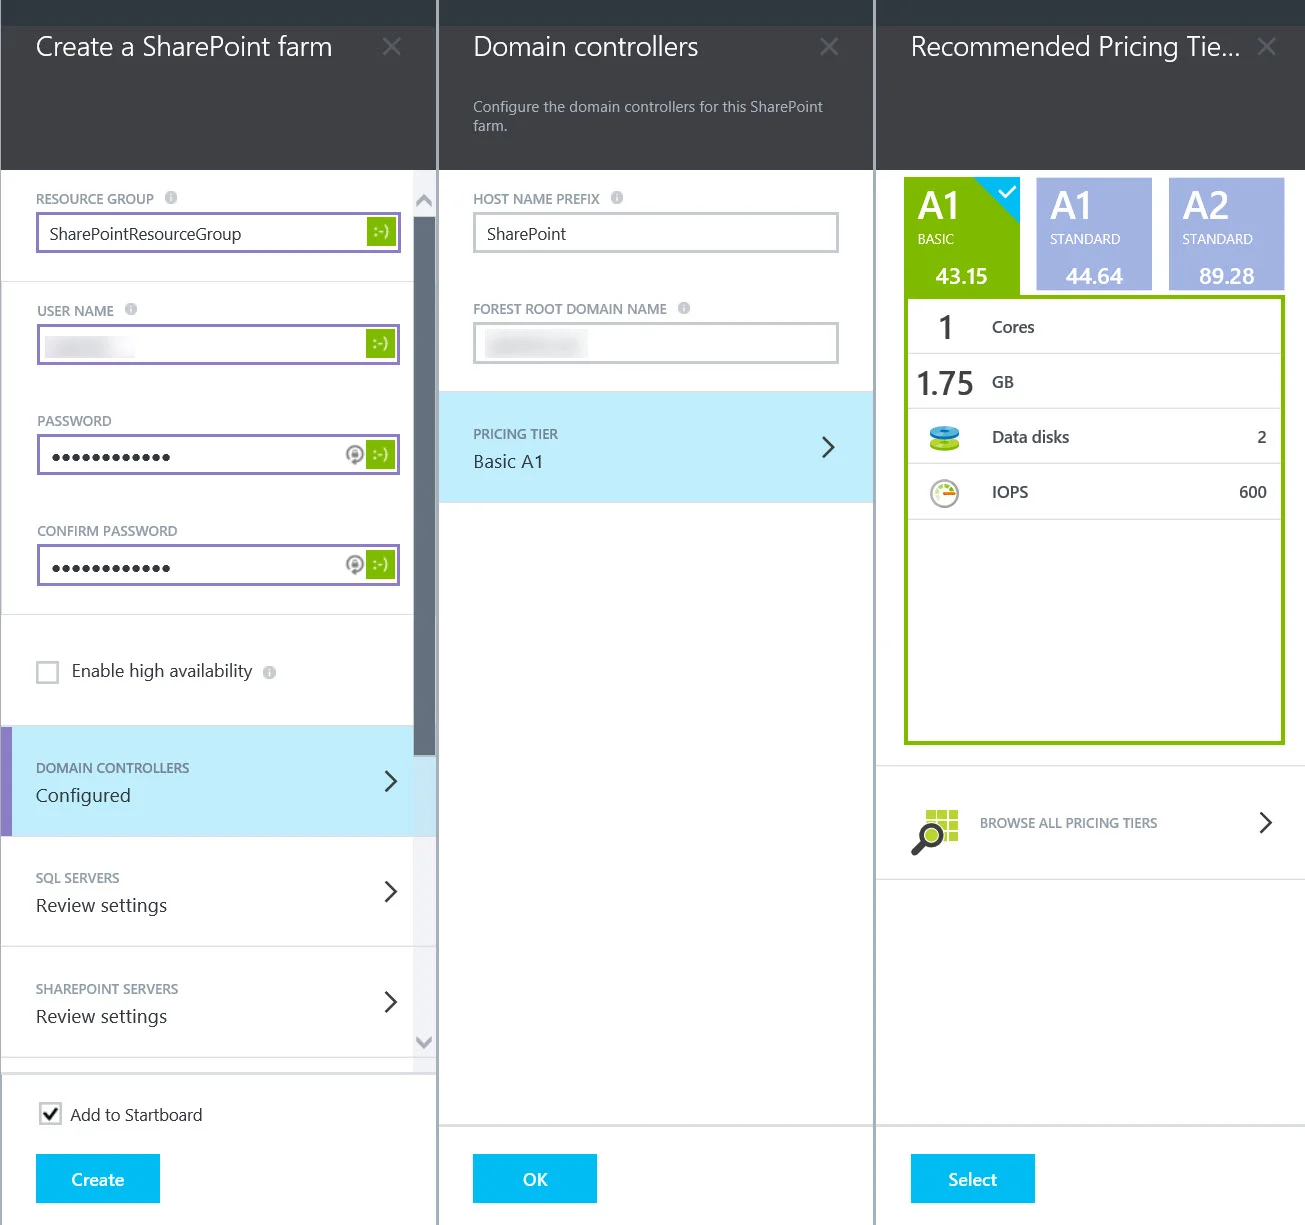
Task: Click the Host Name Prefix input field
Action: 655,233
